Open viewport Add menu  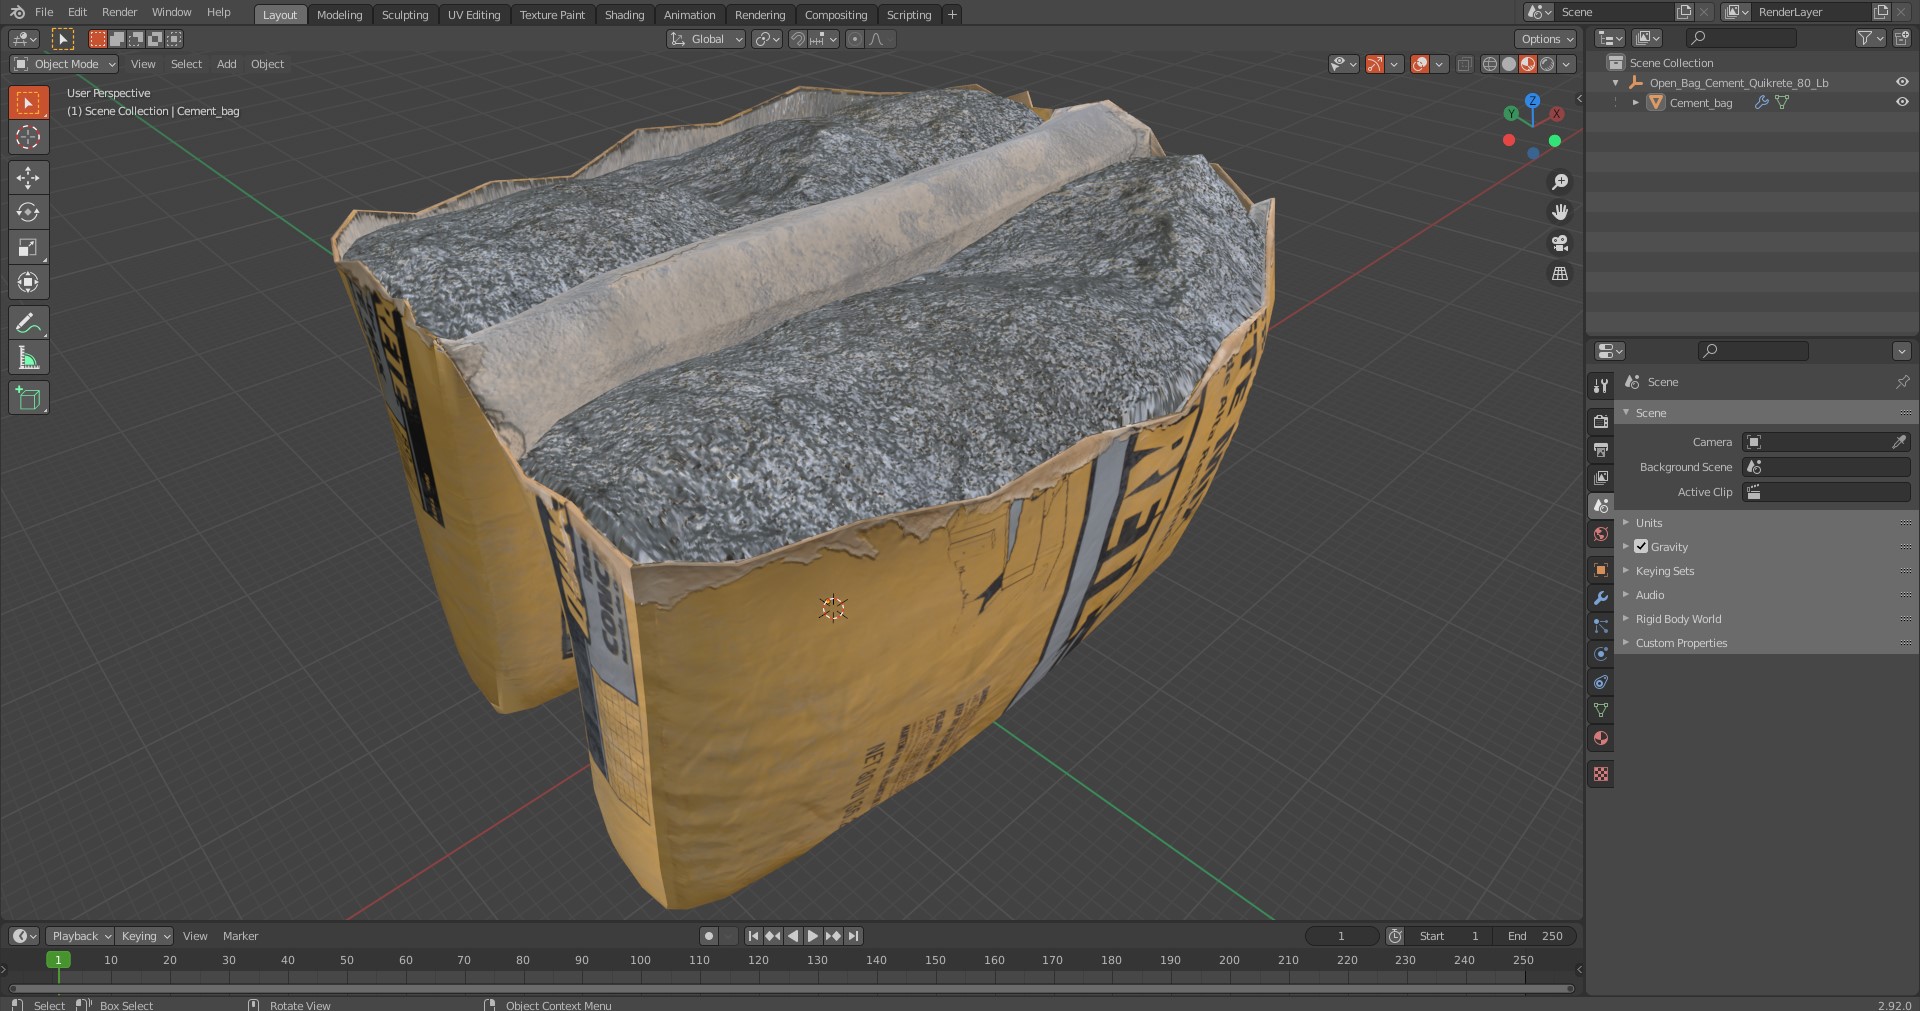click(227, 64)
